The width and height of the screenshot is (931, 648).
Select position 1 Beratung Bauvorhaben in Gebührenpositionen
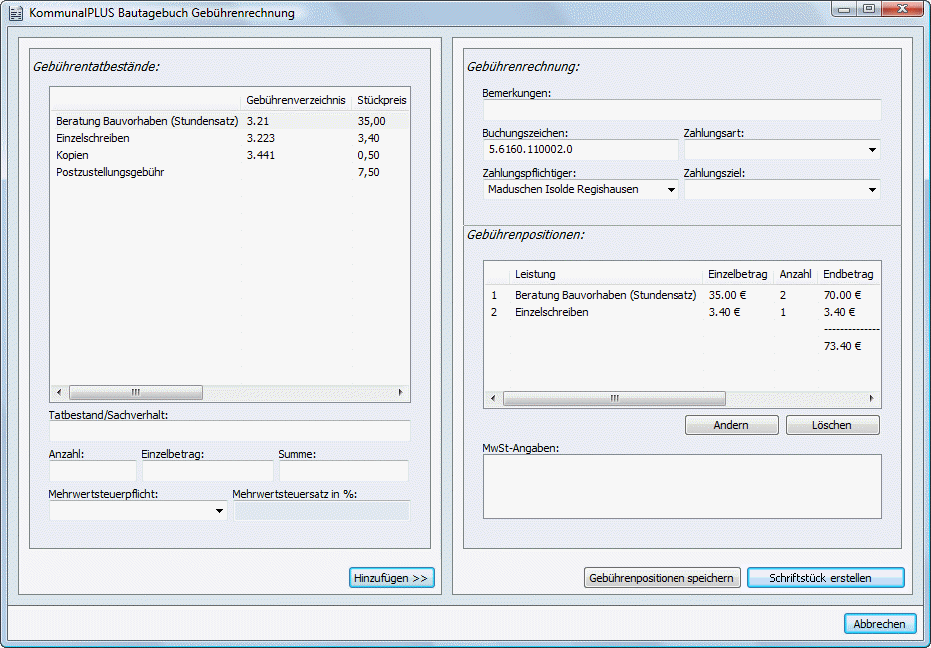pyautogui.click(x=605, y=295)
